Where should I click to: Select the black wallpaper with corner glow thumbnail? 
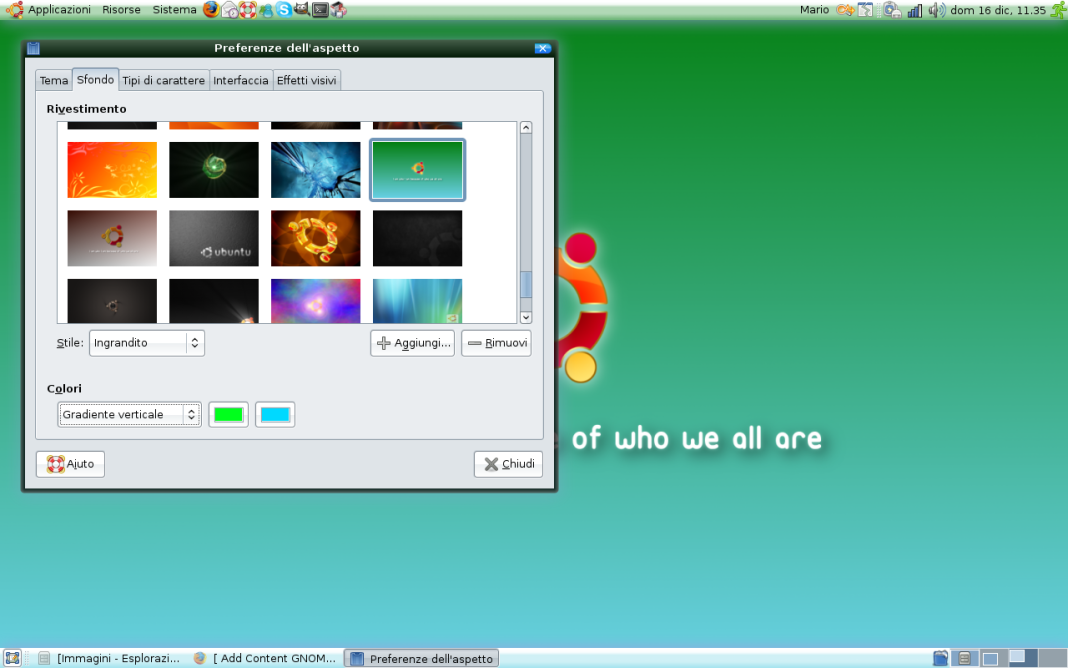pyautogui.click(x=214, y=300)
